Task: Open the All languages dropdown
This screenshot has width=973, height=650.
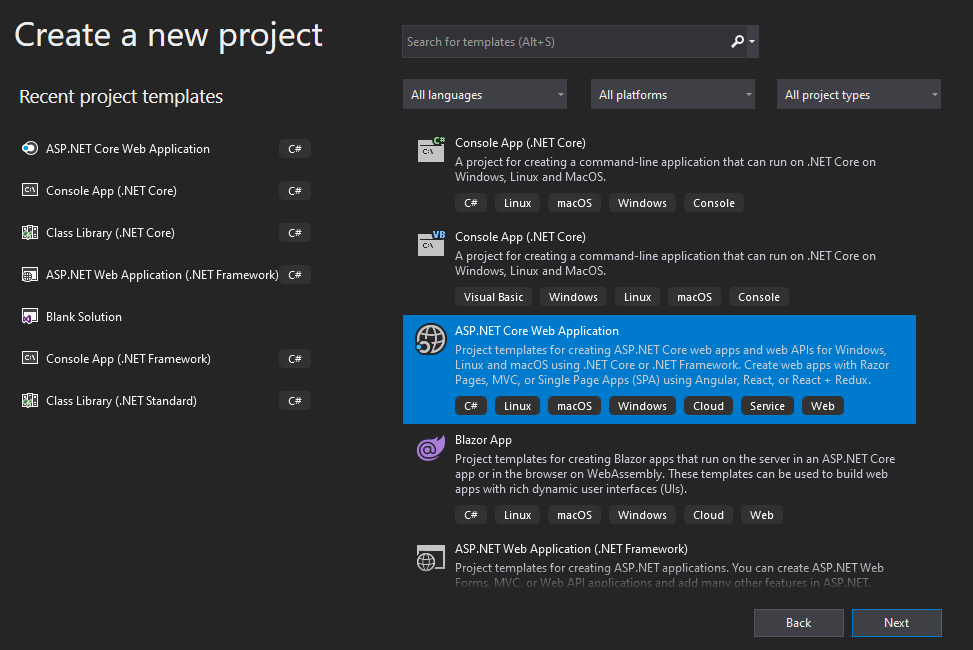Action: [485, 95]
